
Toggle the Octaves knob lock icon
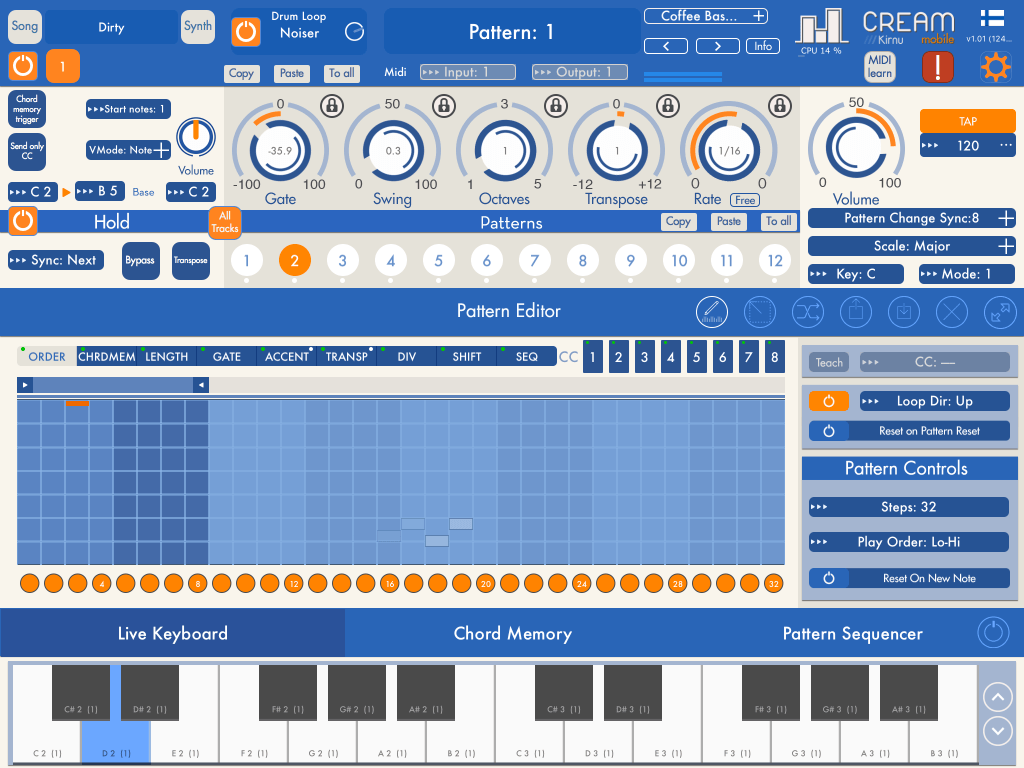pyautogui.click(x=556, y=105)
